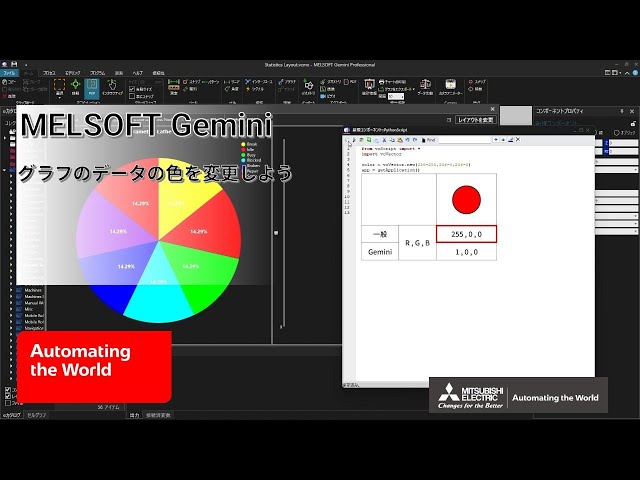Select the Misc row in the catalog tree

pyautogui.click(x=29, y=309)
